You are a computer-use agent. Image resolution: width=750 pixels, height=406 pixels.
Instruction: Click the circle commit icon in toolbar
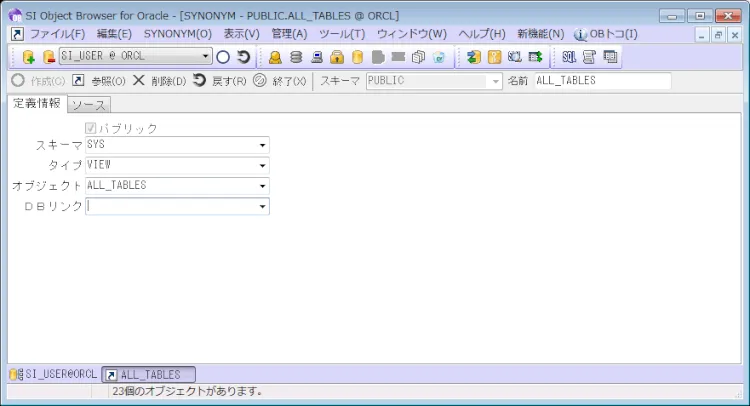tap(223, 57)
